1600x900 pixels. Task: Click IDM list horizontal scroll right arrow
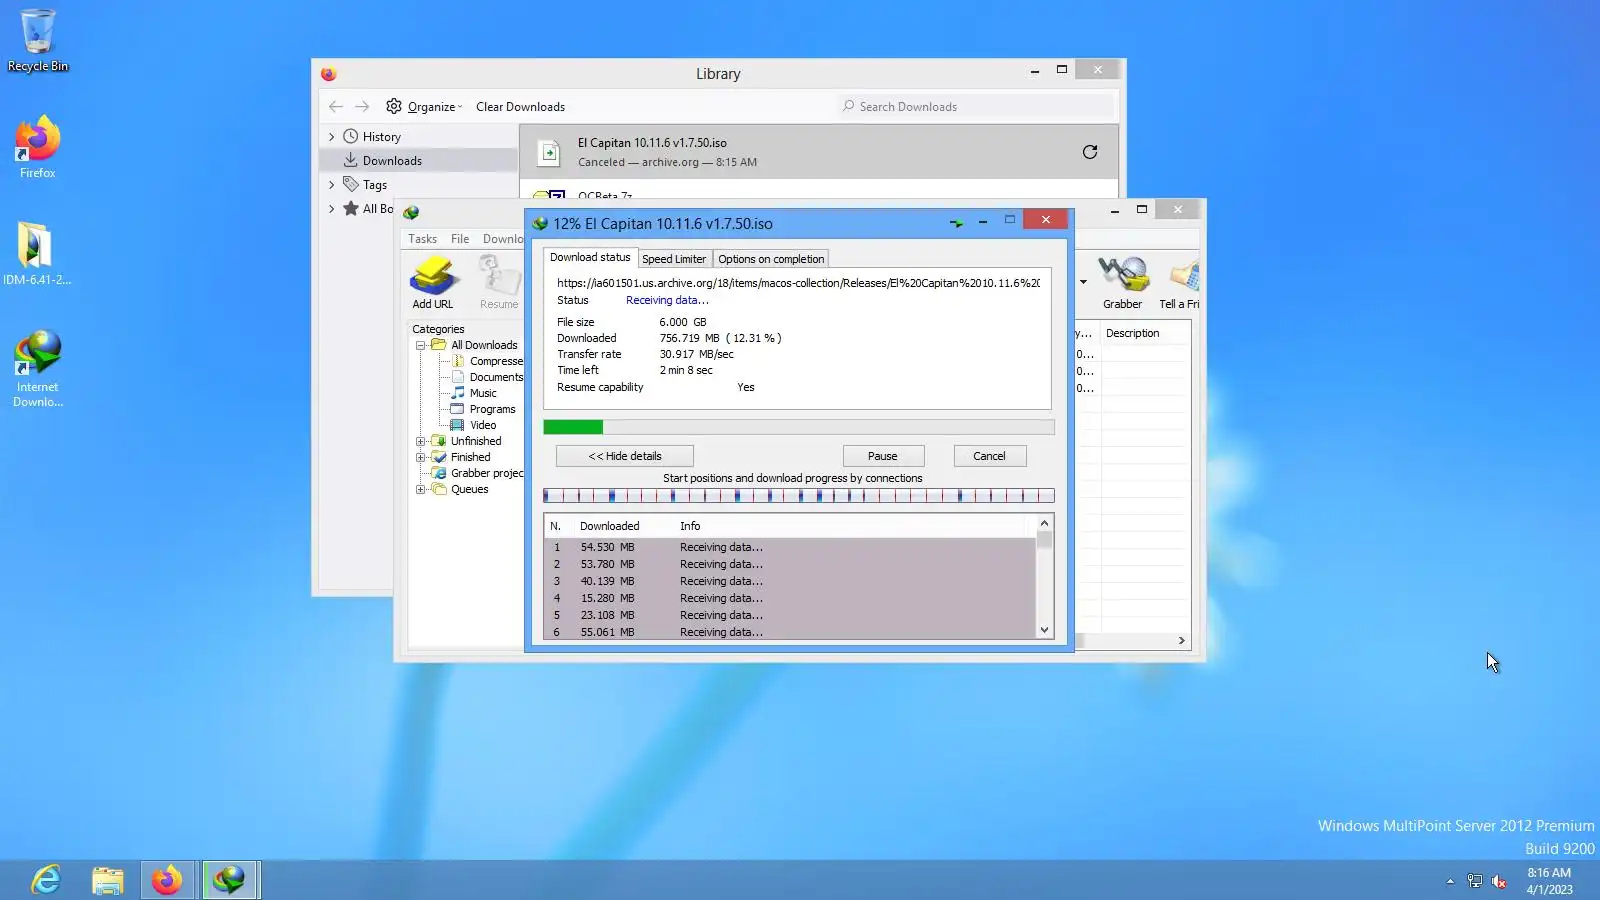1181,641
